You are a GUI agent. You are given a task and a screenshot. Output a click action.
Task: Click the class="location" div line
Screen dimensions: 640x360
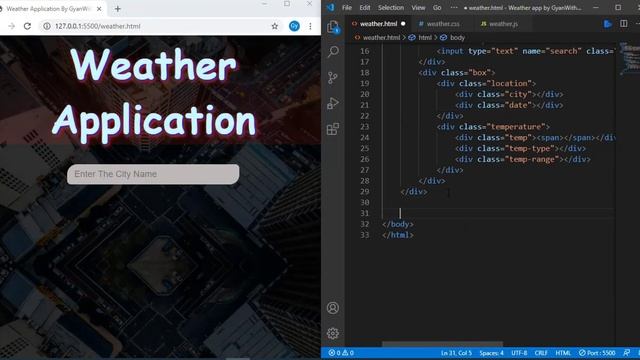(487, 84)
